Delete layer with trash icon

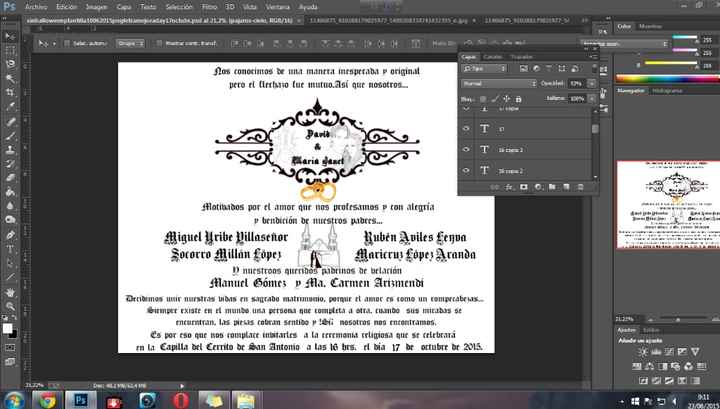coord(580,187)
